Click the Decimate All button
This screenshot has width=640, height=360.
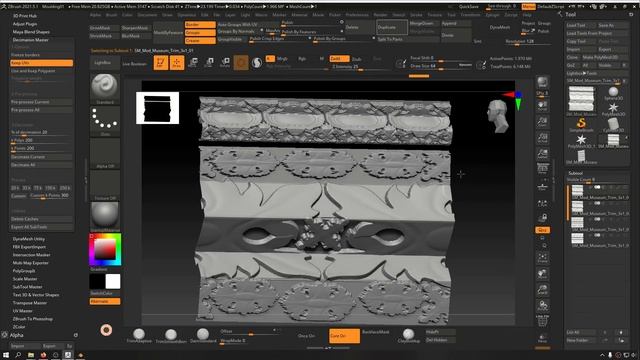(x=41, y=165)
